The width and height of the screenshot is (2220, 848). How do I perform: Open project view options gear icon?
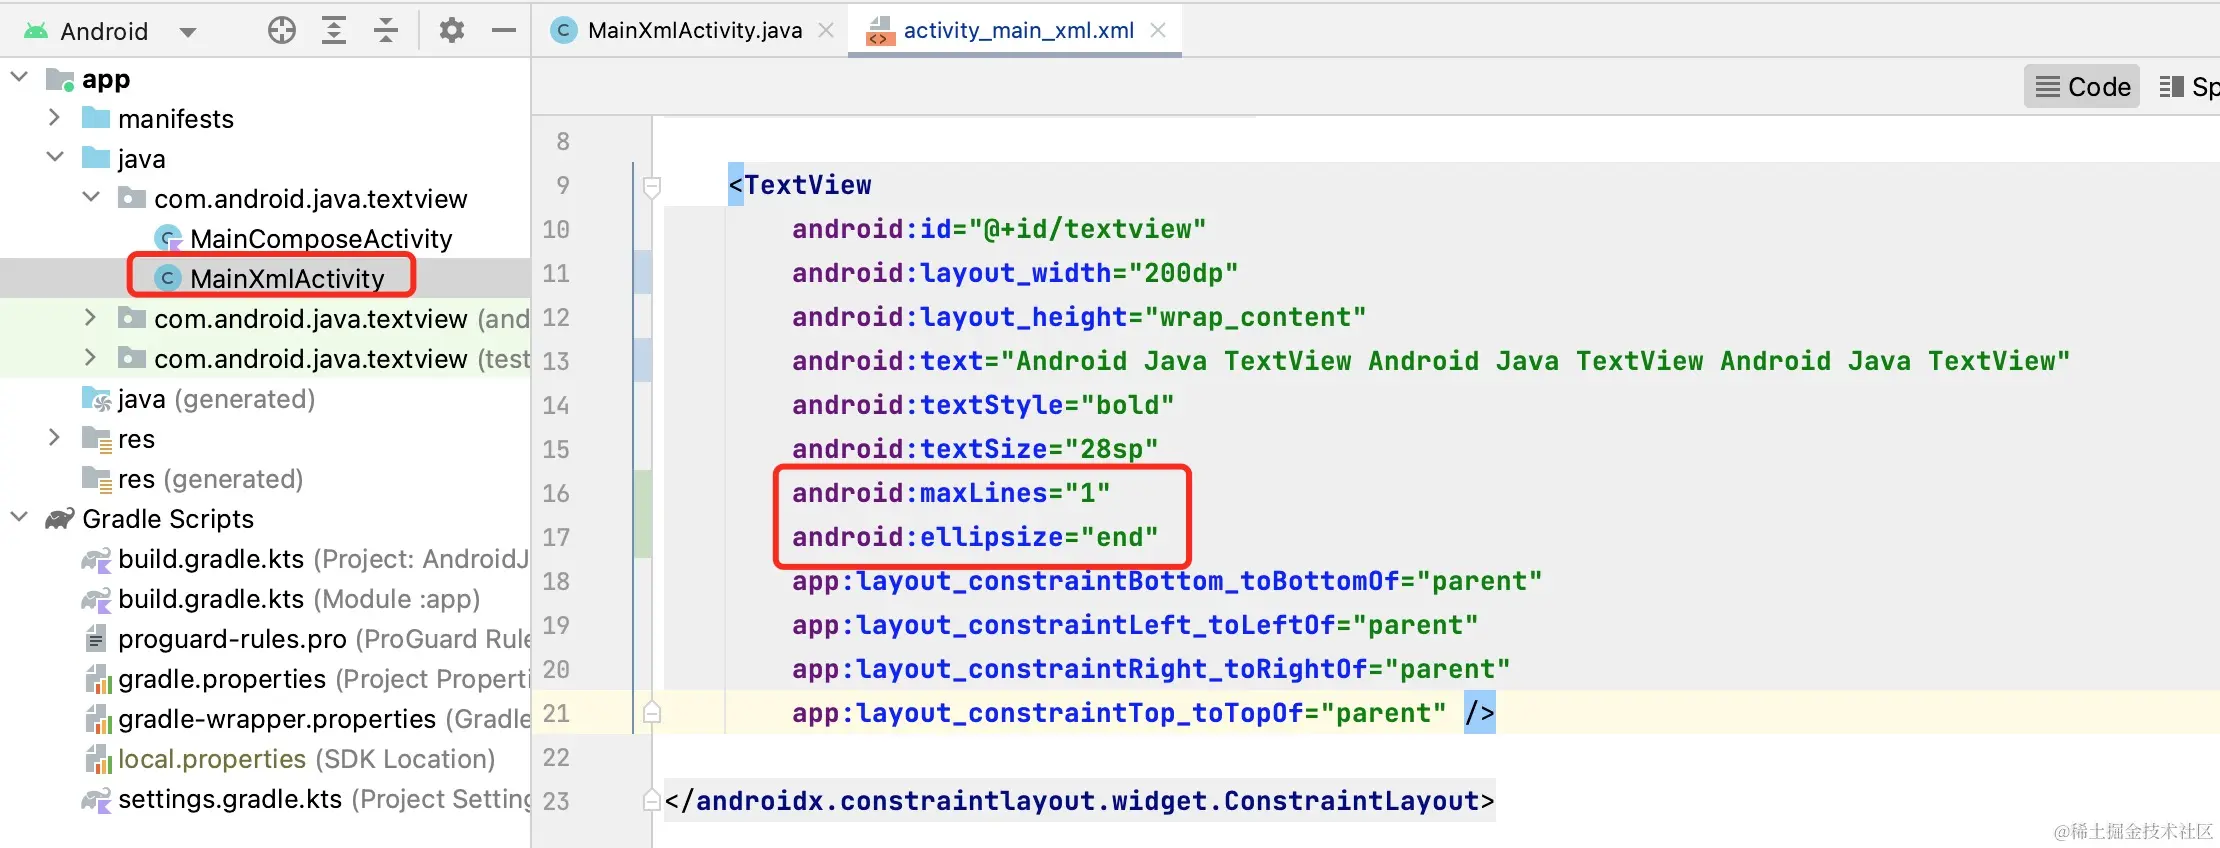tap(452, 31)
